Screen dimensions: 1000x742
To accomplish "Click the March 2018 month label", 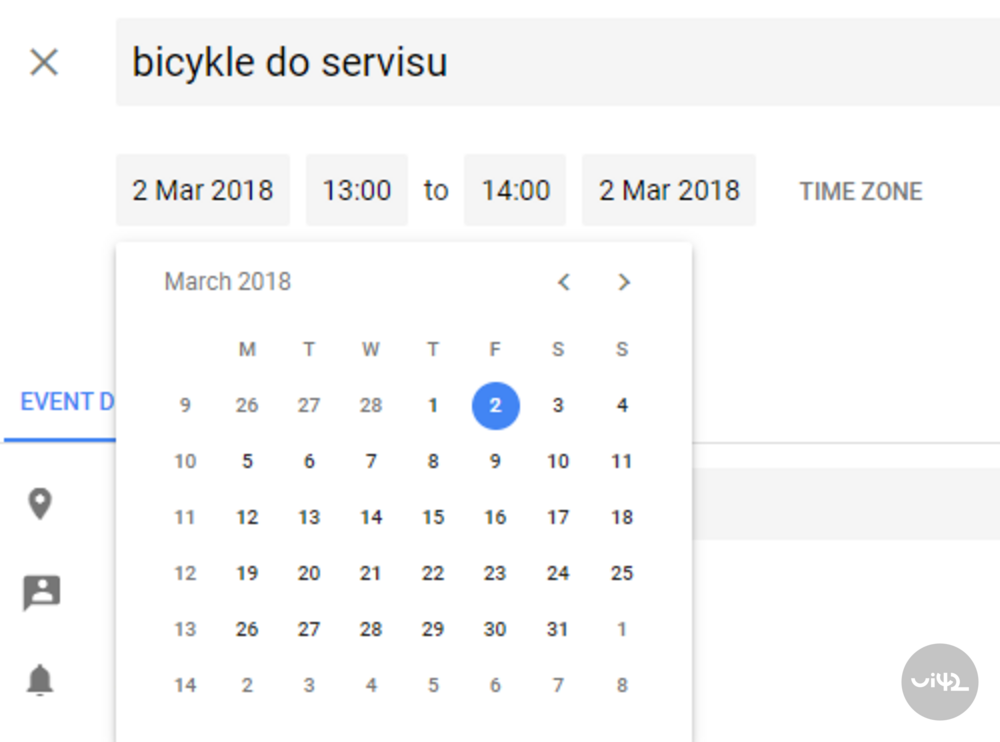I will [227, 281].
